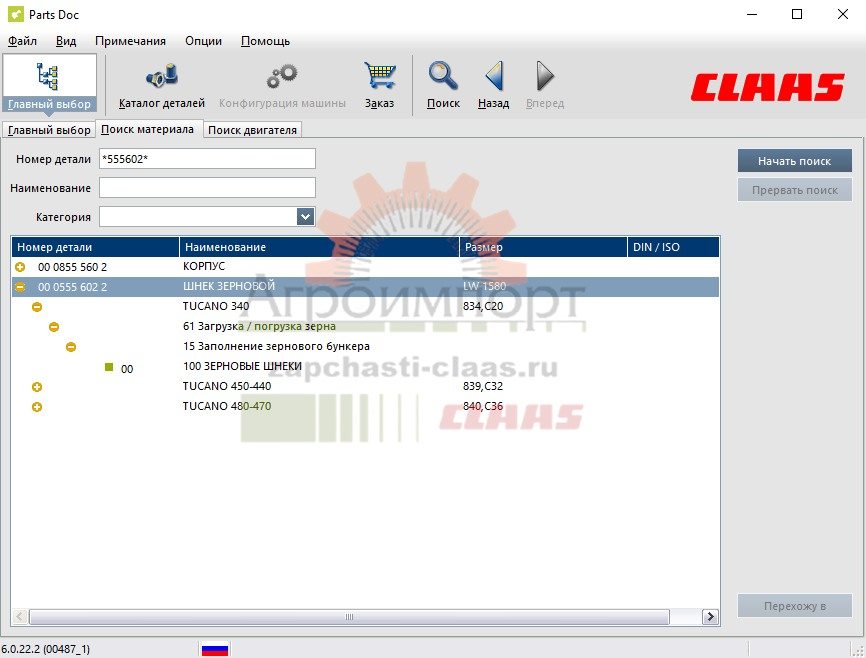Collapse the TUCANO 340 node
866x658 pixels.
pos(37,307)
